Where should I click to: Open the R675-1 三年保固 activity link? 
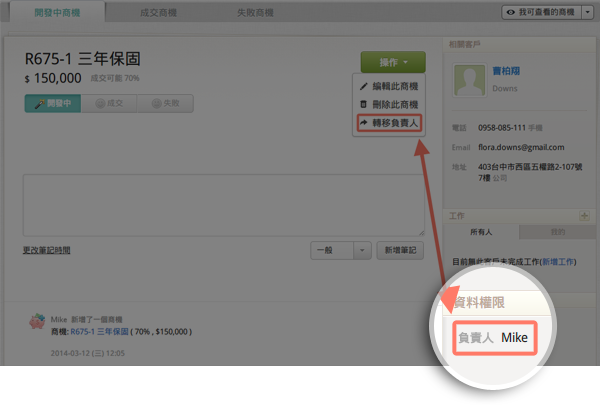pos(99,332)
